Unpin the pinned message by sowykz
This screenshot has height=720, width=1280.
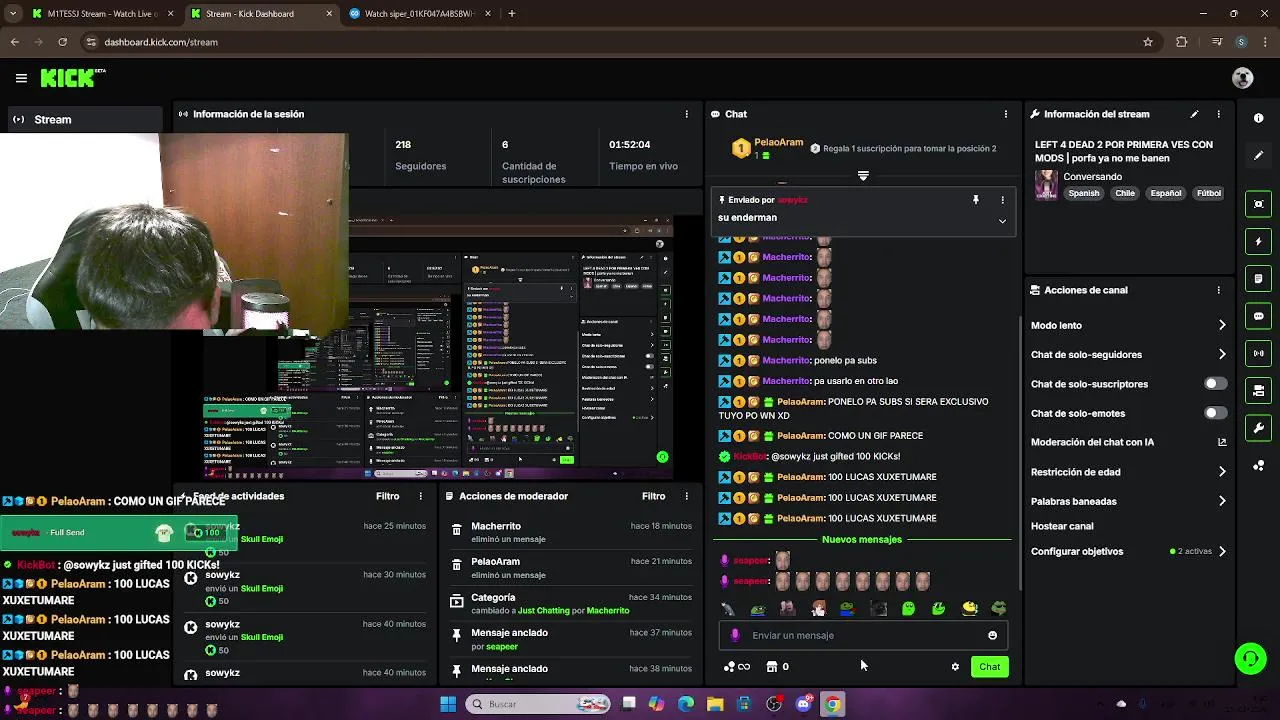click(x=976, y=200)
